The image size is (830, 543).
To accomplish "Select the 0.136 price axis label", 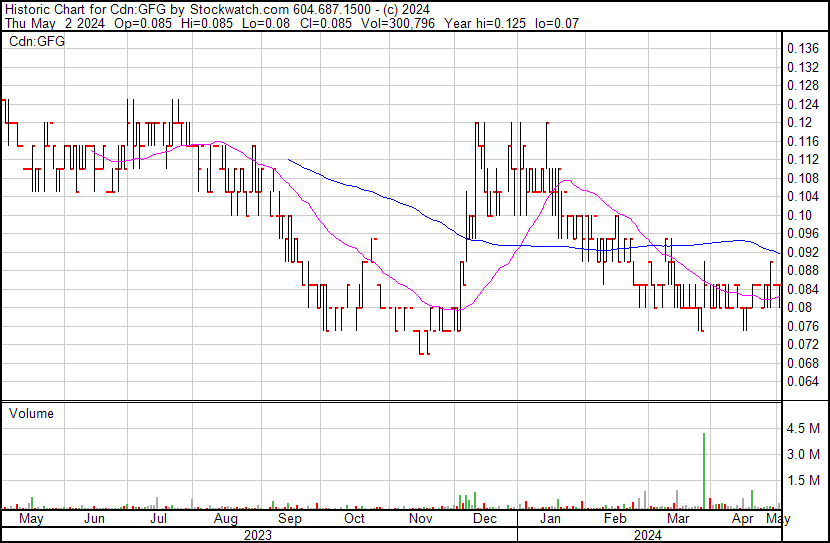I will point(803,48).
